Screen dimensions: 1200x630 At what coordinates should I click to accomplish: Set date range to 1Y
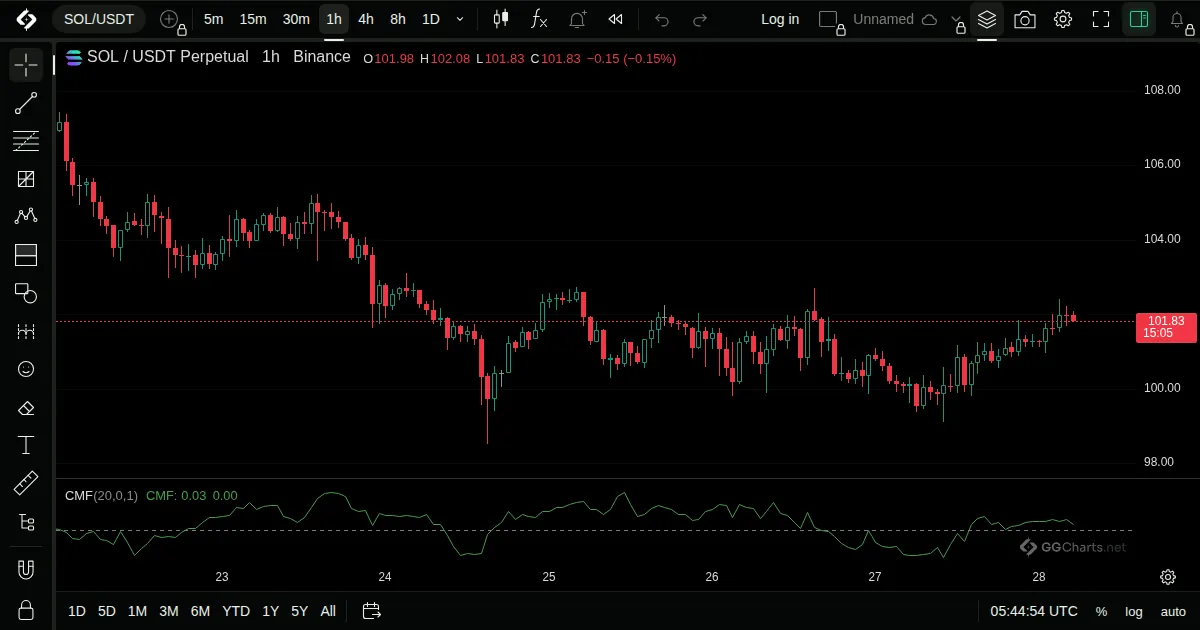(x=270, y=611)
